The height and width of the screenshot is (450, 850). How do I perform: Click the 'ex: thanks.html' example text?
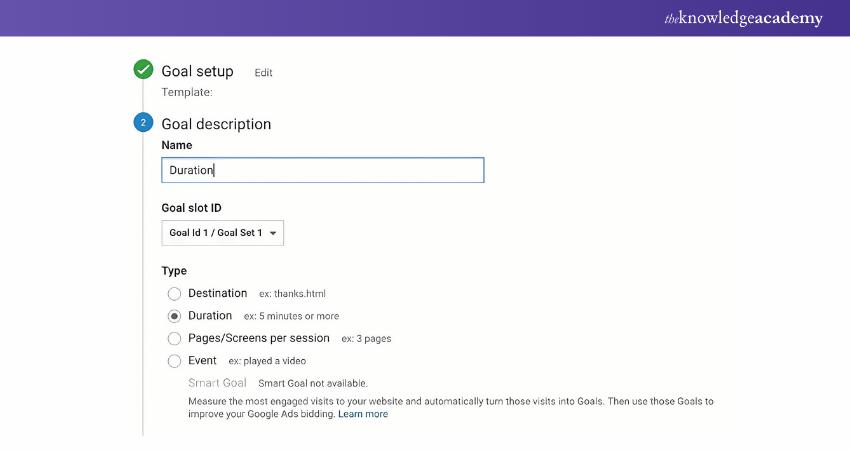point(292,294)
